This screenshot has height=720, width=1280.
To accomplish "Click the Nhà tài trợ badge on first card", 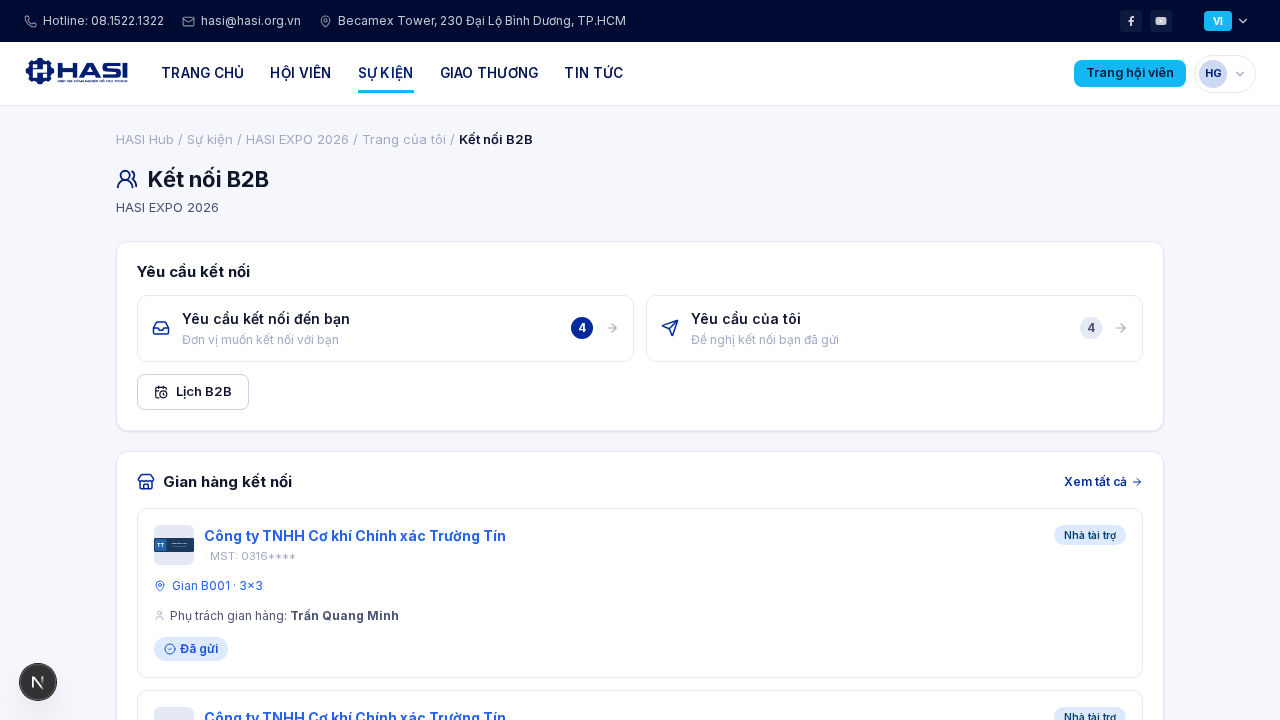I will 1090,535.
